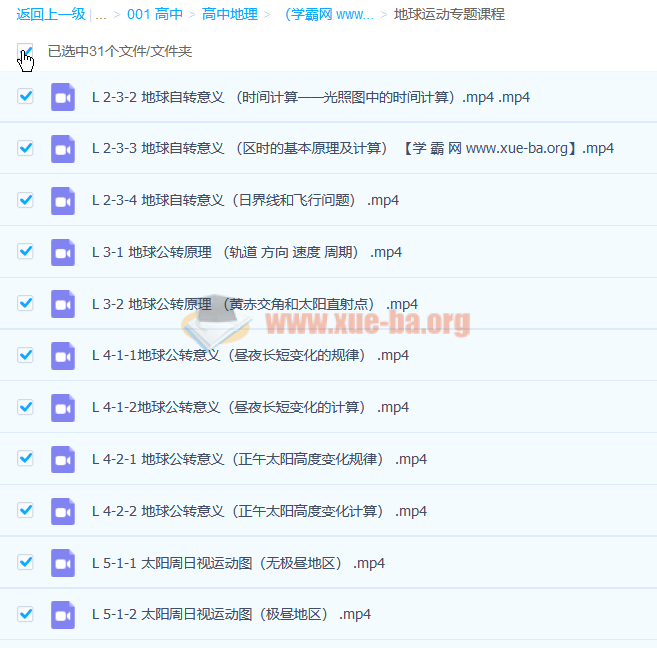Uncheck the L 4-2-2 正午太阳高度变化计算 checkbox
The height and width of the screenshot is (648, 657).
point(26,511)
